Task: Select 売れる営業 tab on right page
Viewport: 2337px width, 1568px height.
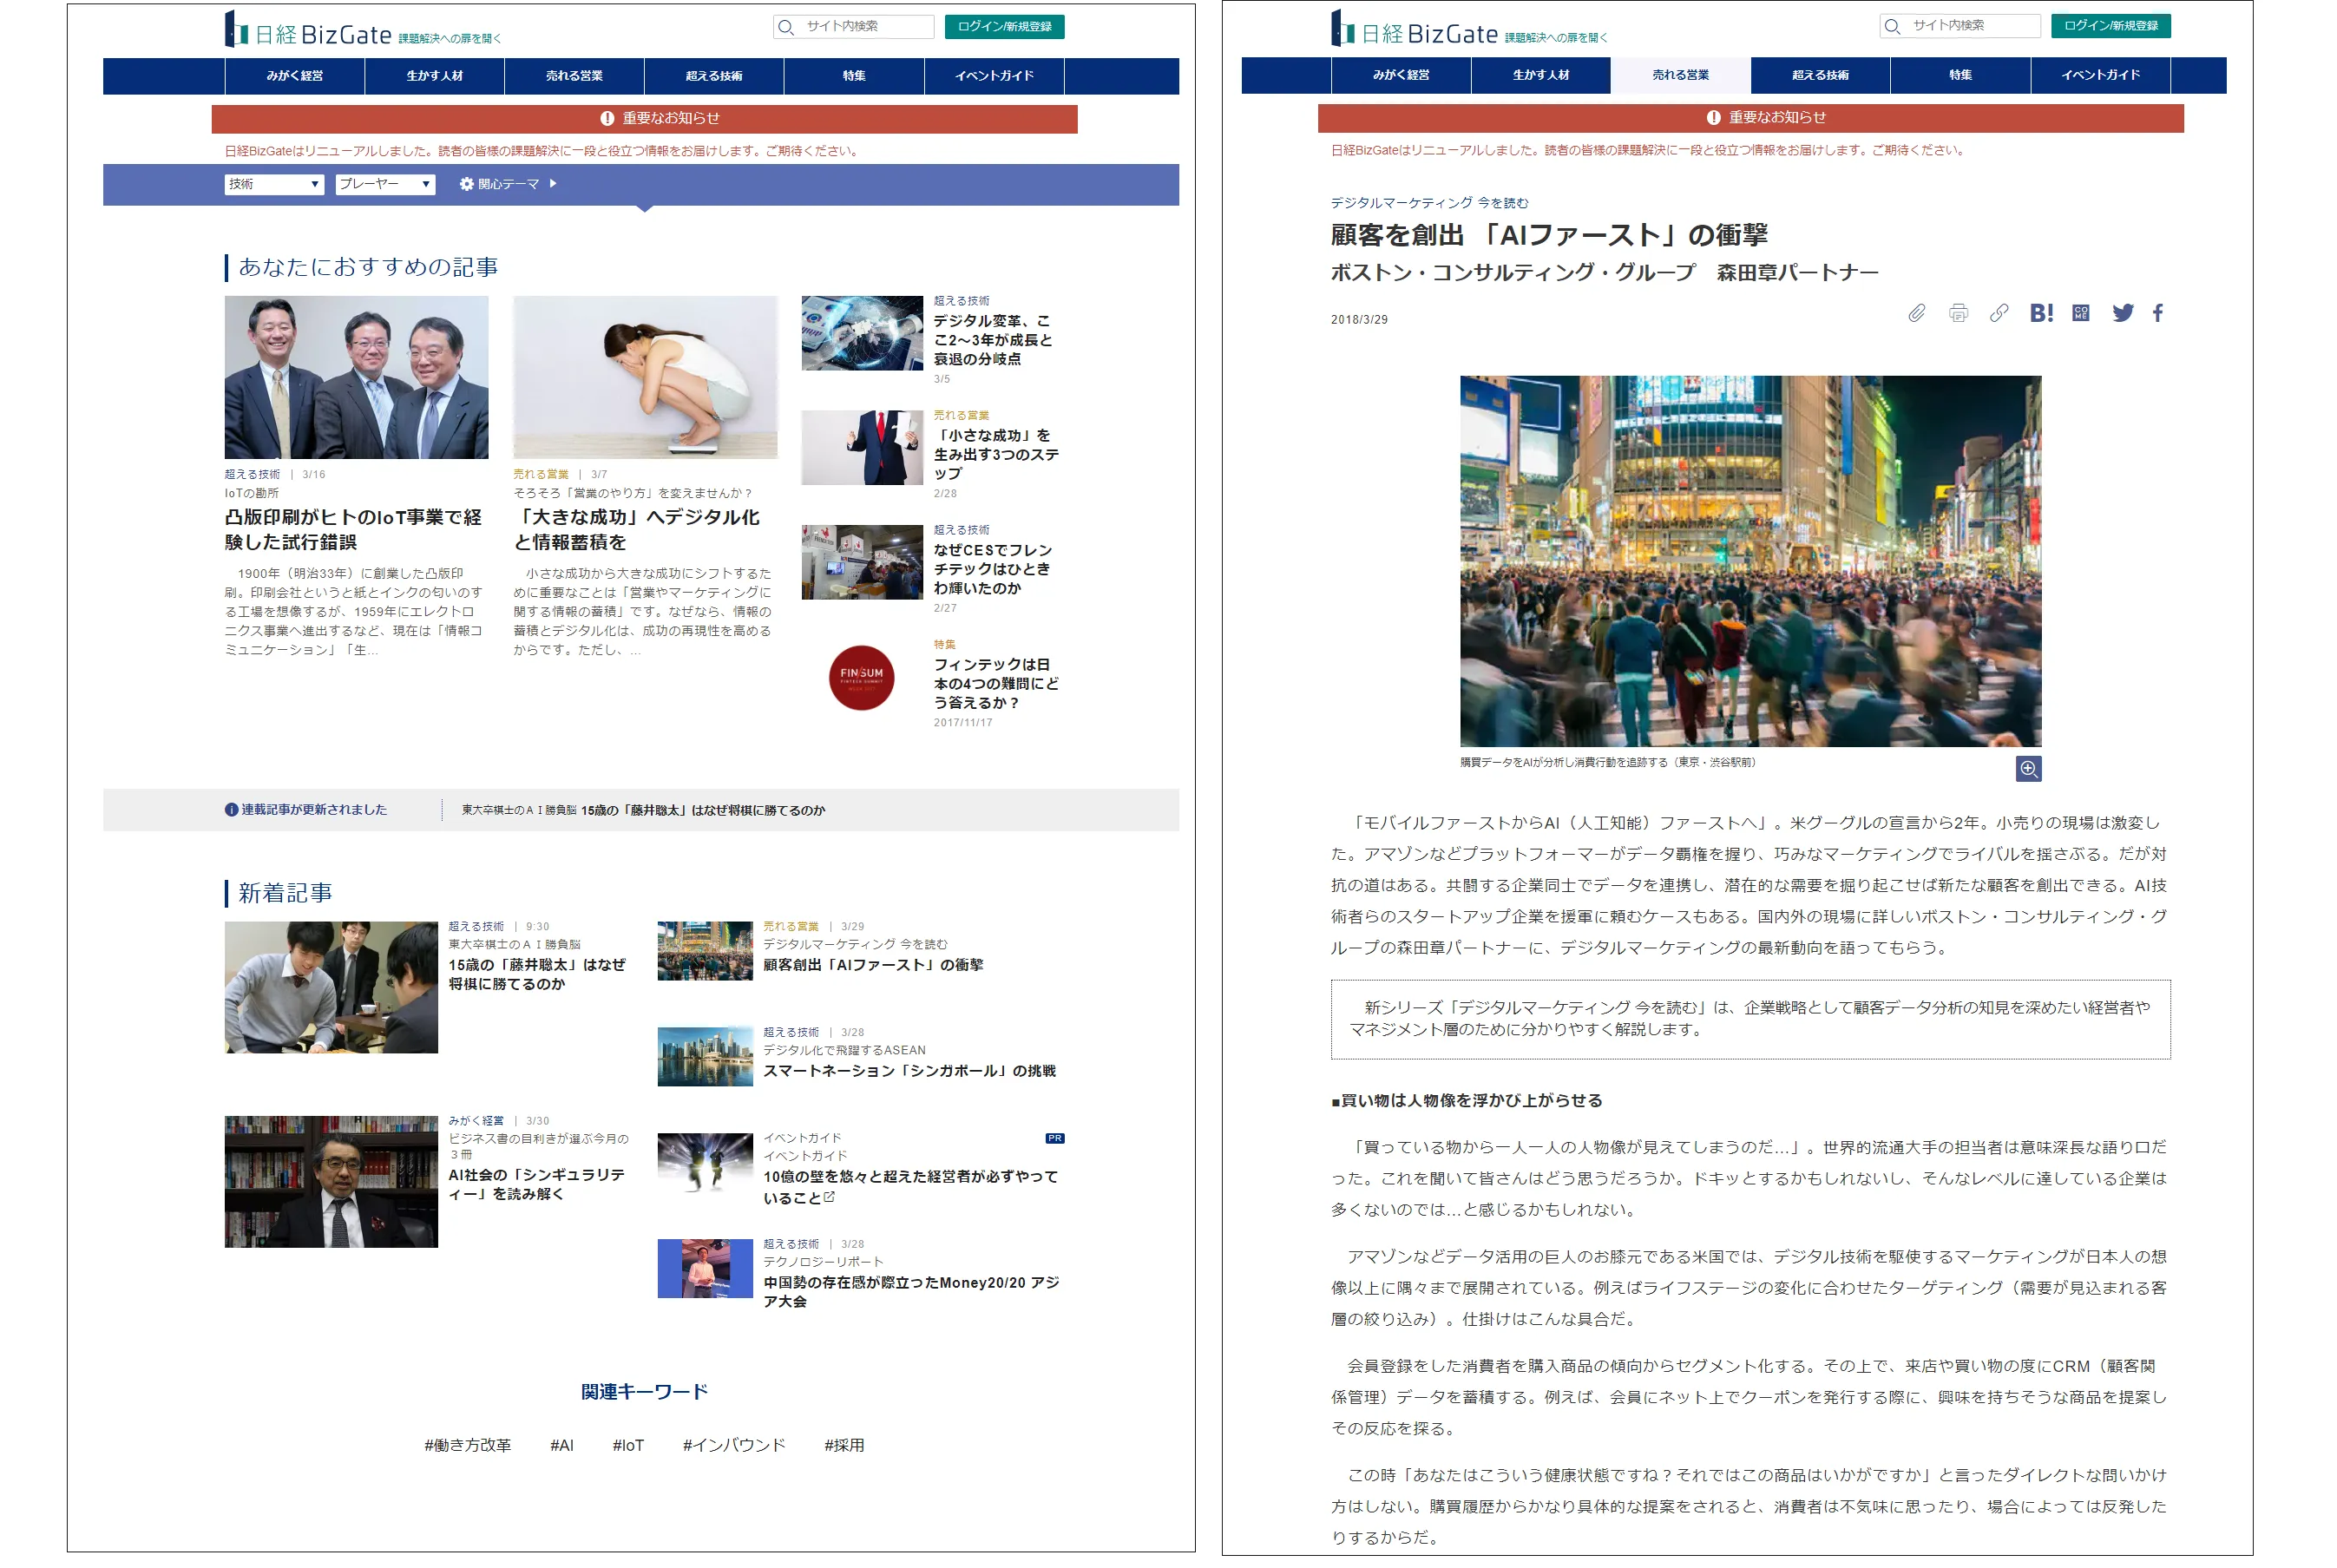Action: pyautogui.click(x=1679, y=75)
